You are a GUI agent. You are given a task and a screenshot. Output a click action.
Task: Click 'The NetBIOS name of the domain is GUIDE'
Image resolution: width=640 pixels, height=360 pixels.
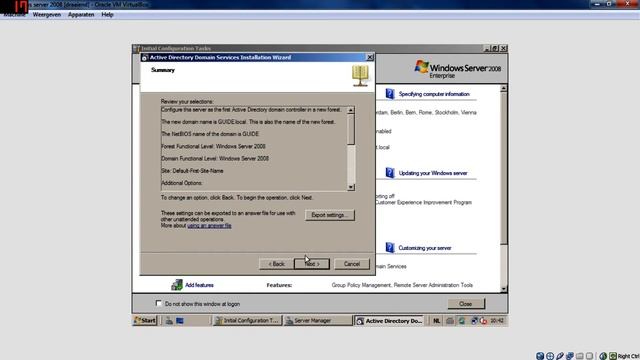210,134
